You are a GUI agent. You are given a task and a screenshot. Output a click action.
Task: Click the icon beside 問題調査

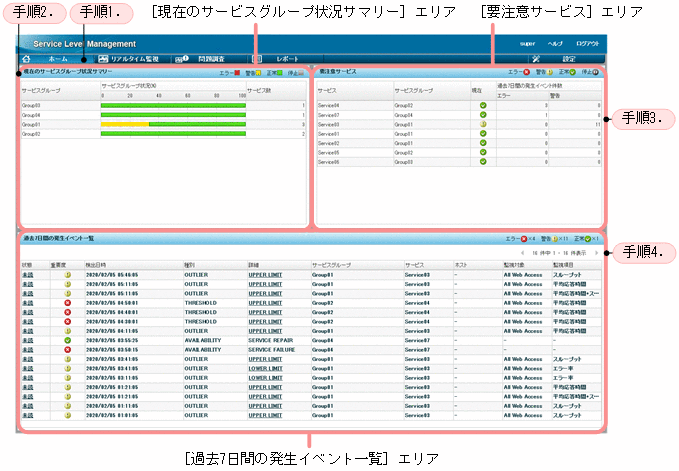[x=182, y=59]
